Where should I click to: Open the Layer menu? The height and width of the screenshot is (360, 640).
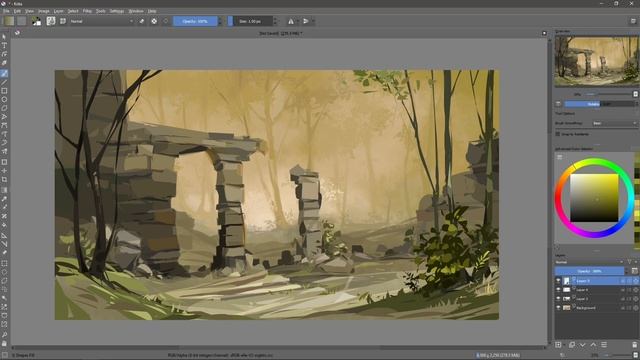(x=59, y=11)
